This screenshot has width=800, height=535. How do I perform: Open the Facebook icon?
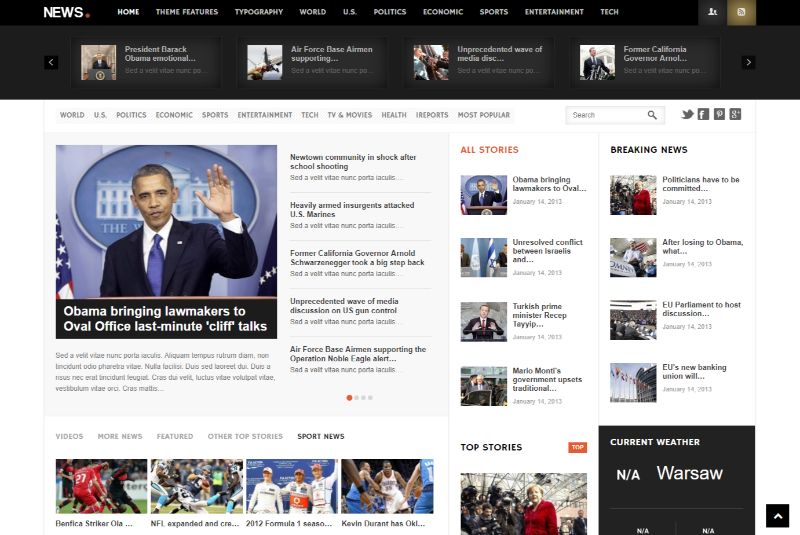click(x=703, y=114)
